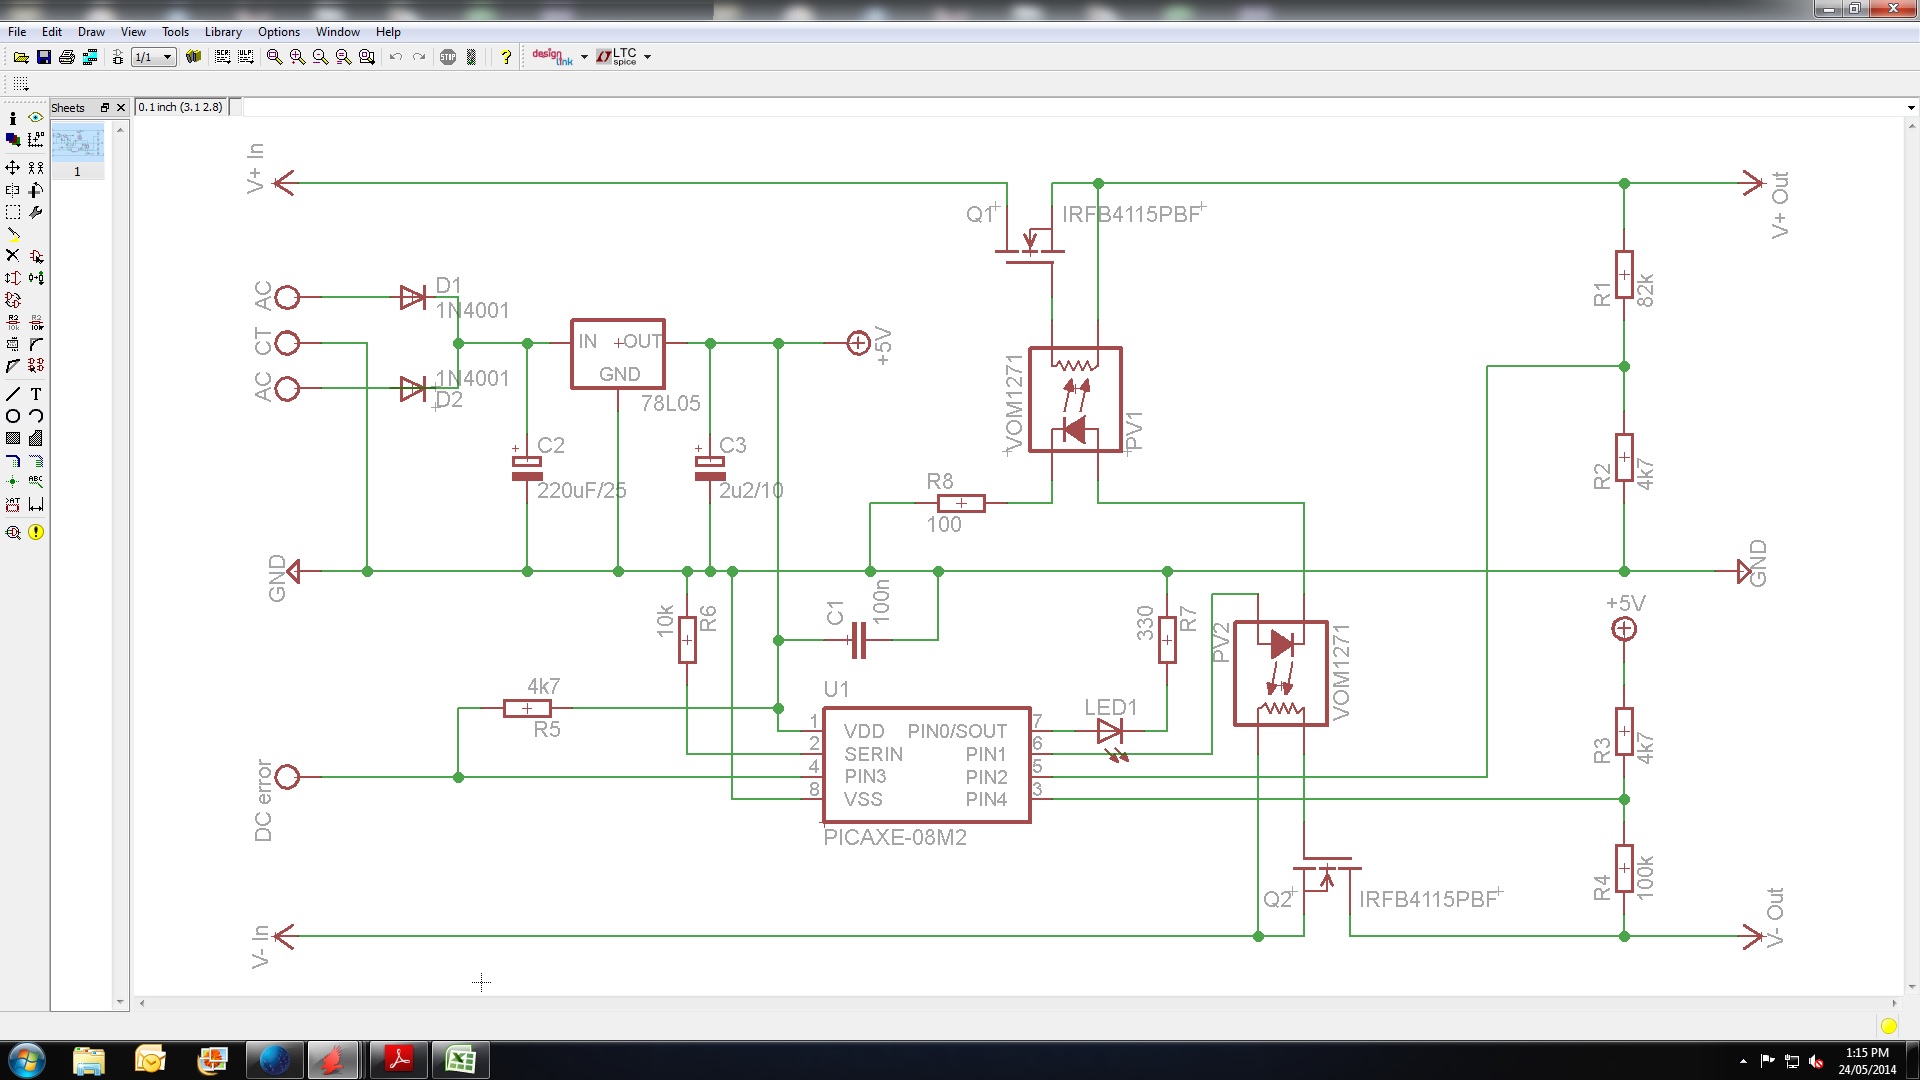Click the Save icon

click(44, 57)
